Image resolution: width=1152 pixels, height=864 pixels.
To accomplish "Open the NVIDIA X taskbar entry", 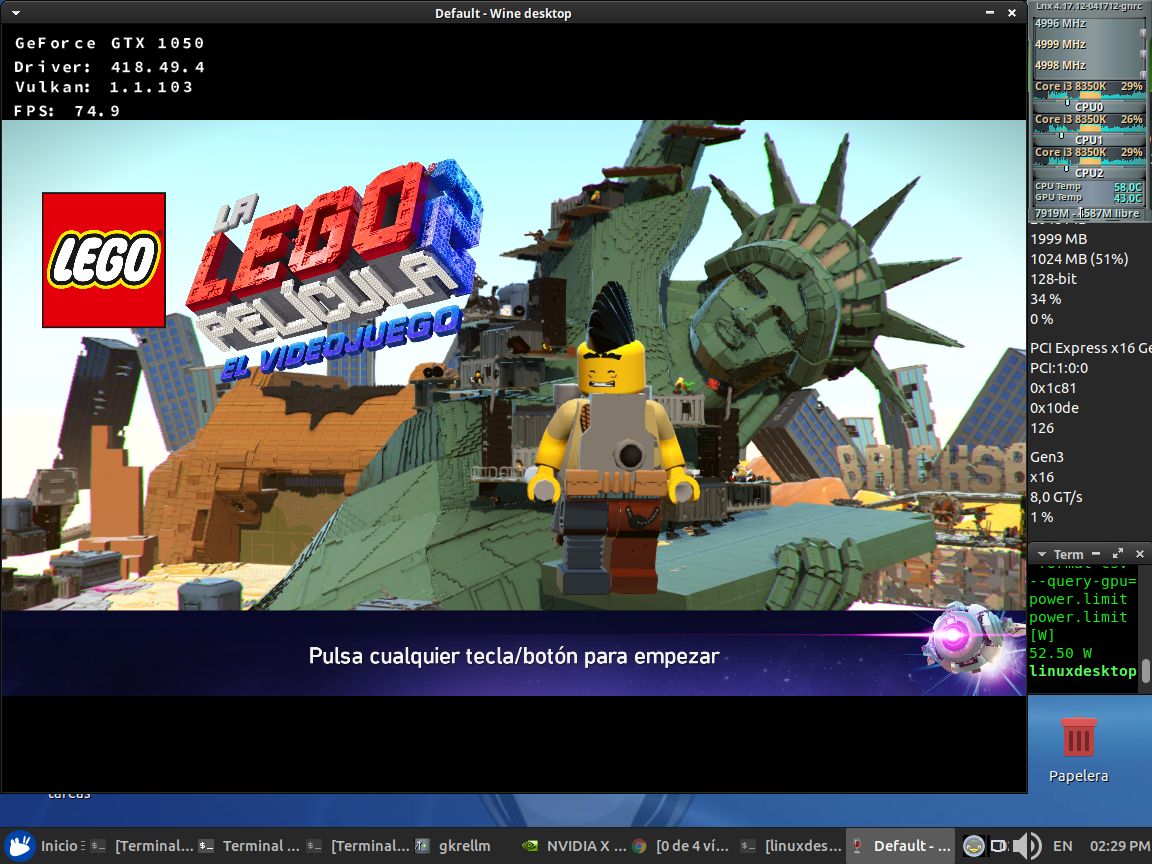I will [575, 846].
